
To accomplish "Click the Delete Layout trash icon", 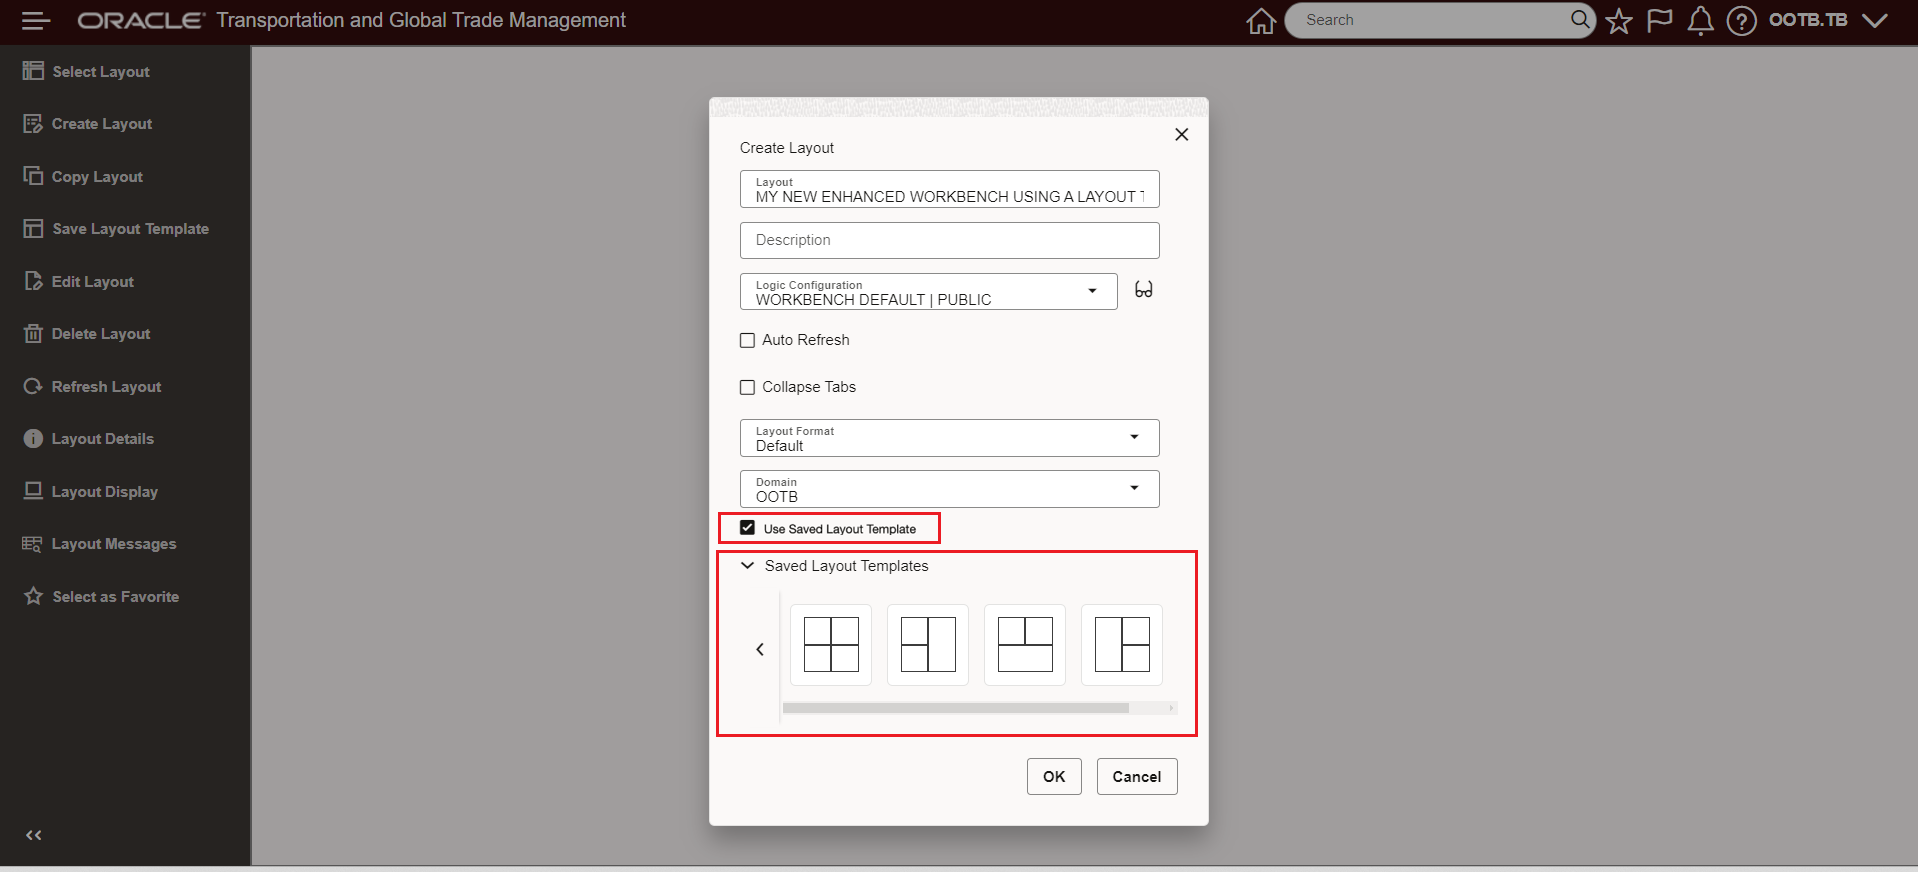I will coord(33,334).
